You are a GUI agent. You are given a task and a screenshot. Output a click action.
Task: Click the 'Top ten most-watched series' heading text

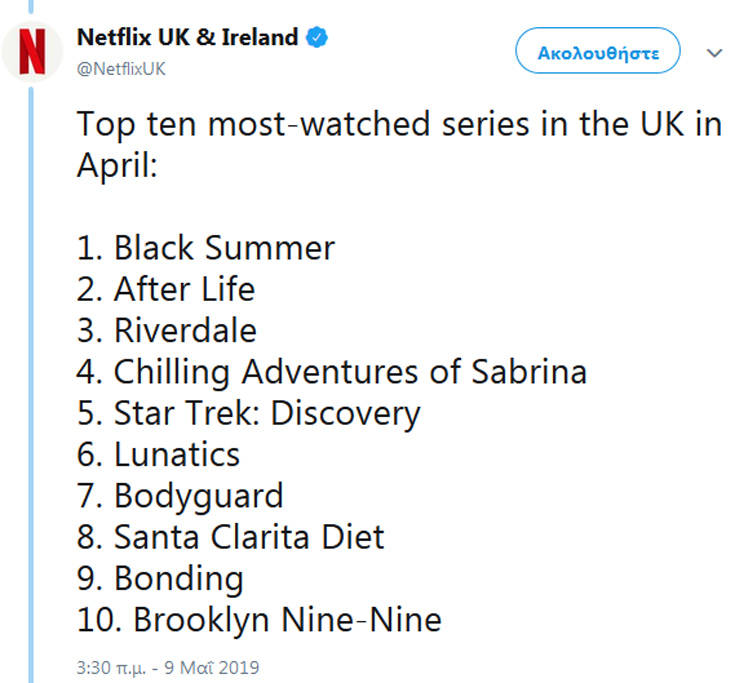(398, 124)
